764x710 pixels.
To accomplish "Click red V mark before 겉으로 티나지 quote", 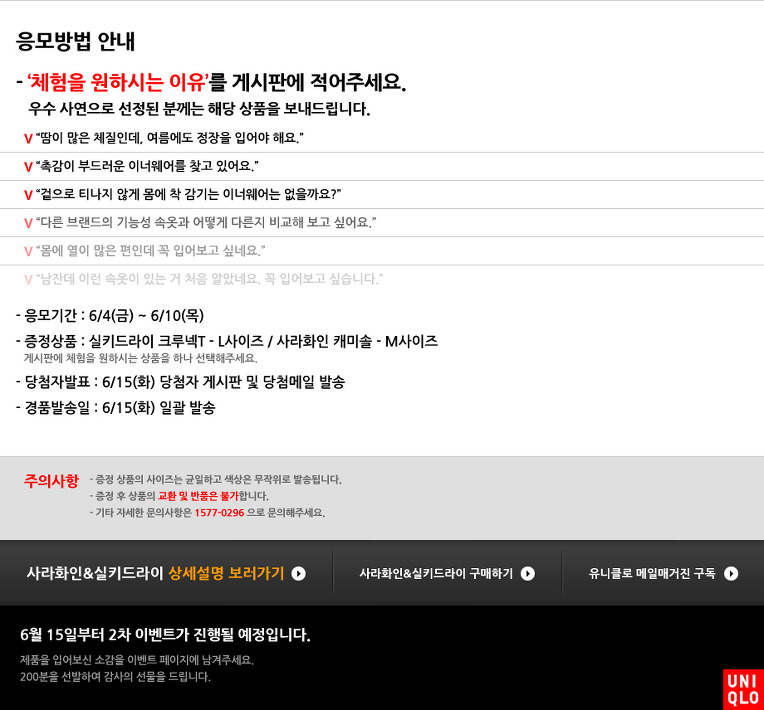I will pos(28,195).
